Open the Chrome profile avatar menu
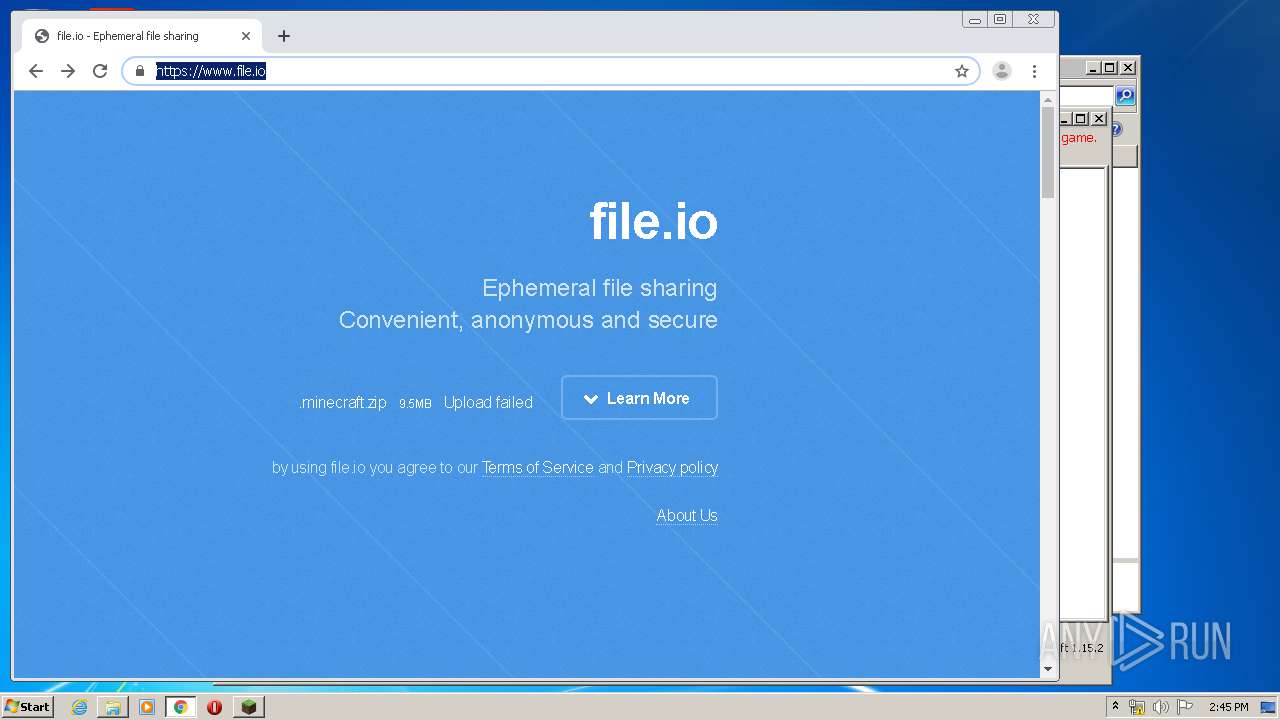The height and width of the screenshot is (720, 1280). (x=1001, y=71)
